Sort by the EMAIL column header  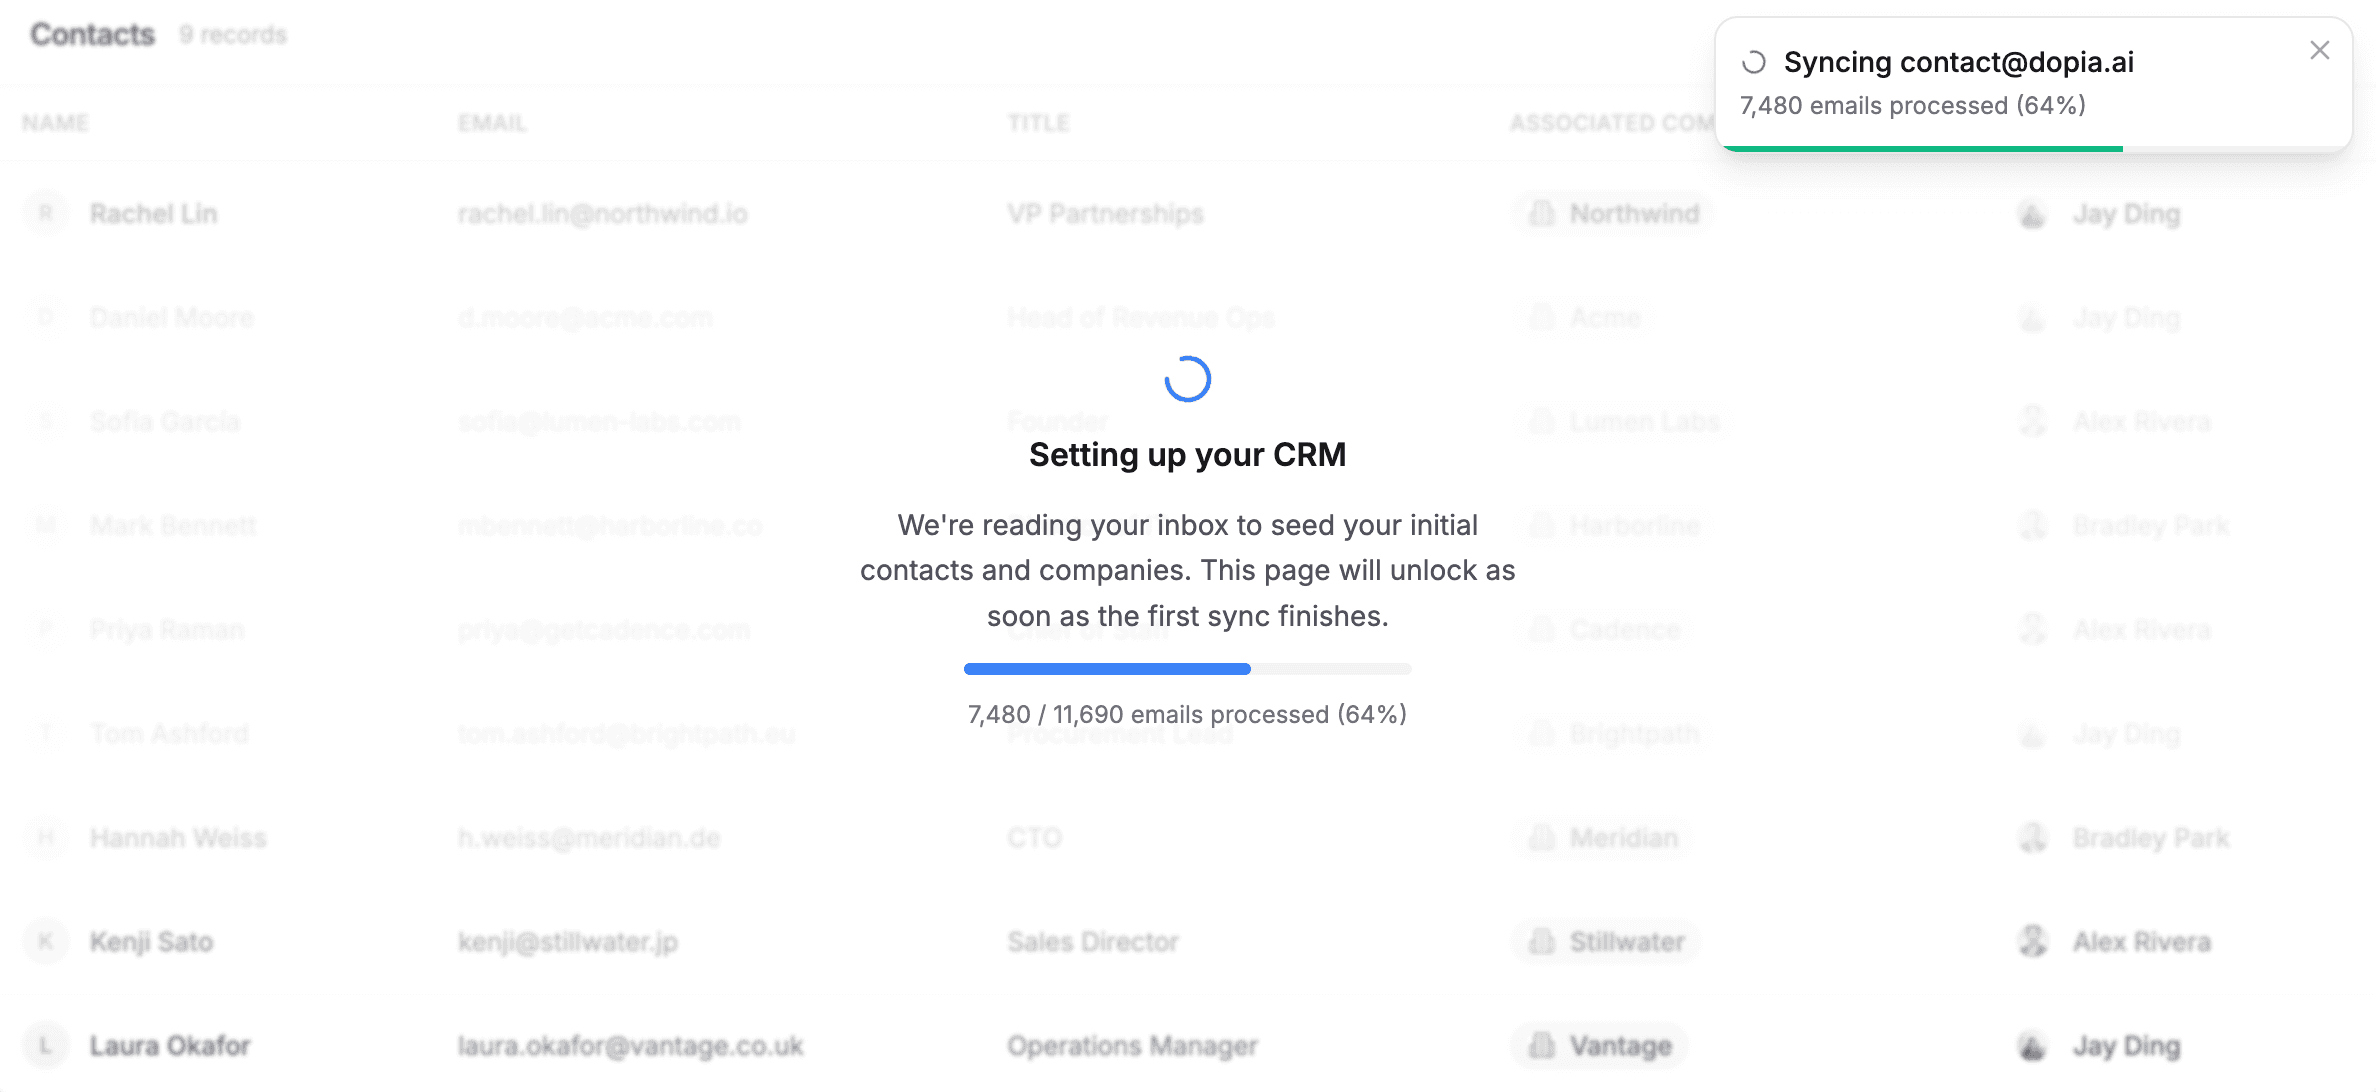tap(492, 123)
